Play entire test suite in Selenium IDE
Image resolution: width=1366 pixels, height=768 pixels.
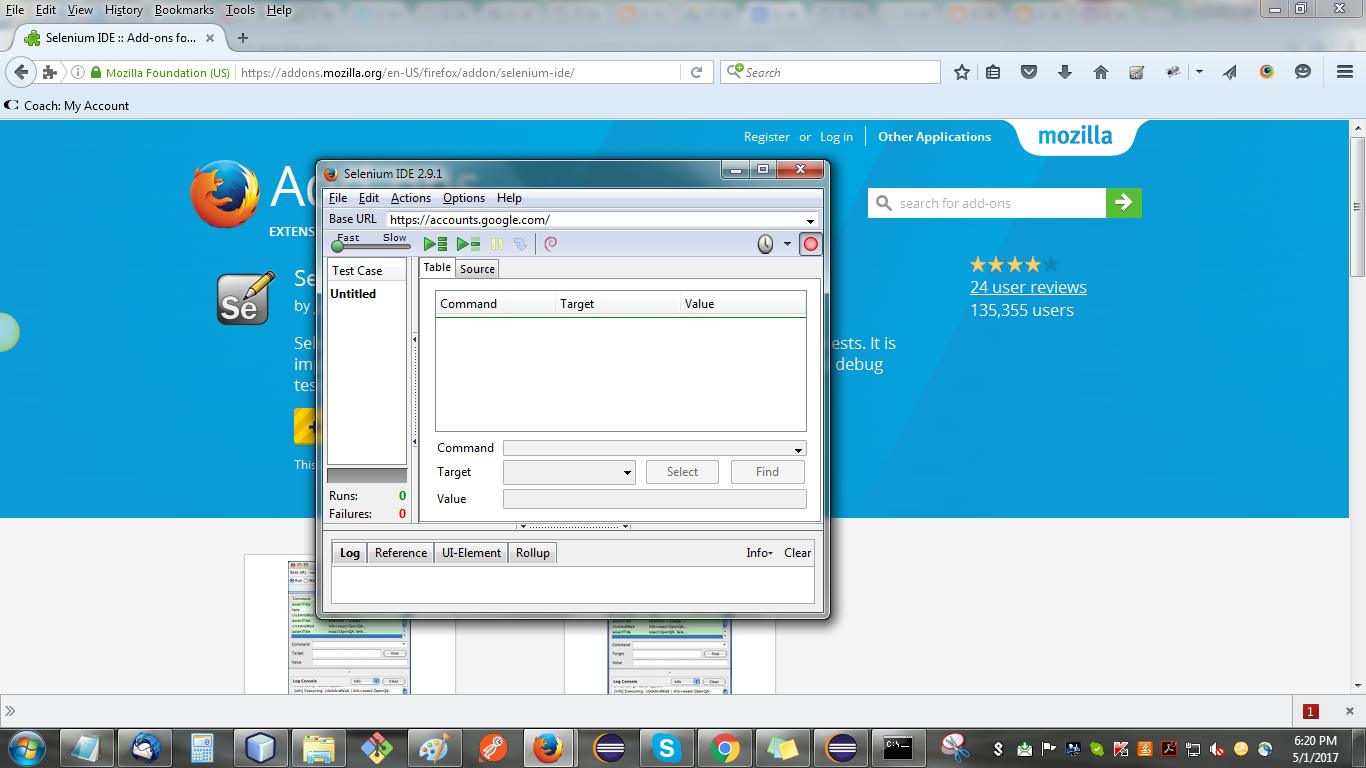click(435, 244)
